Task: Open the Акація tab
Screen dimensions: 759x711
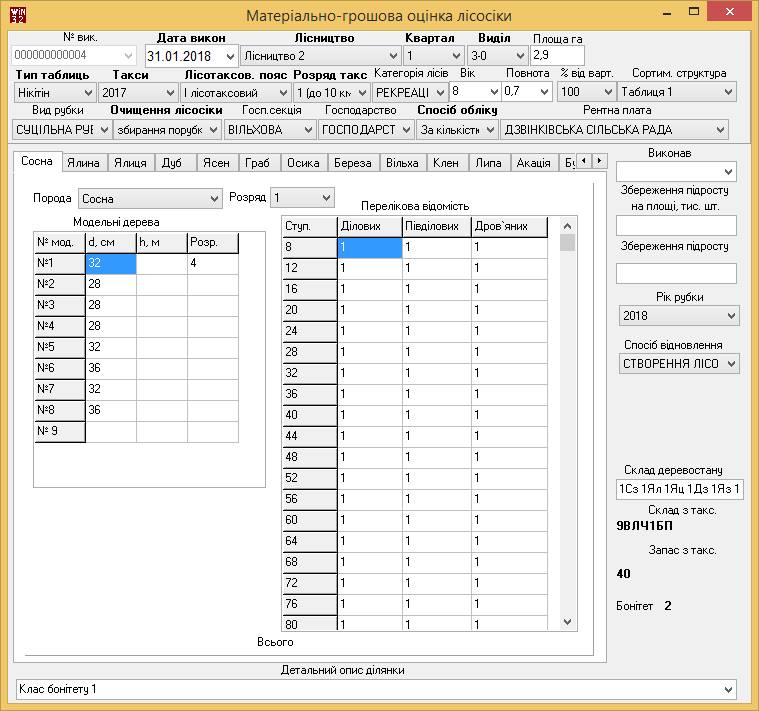Action: pos(533,163)
